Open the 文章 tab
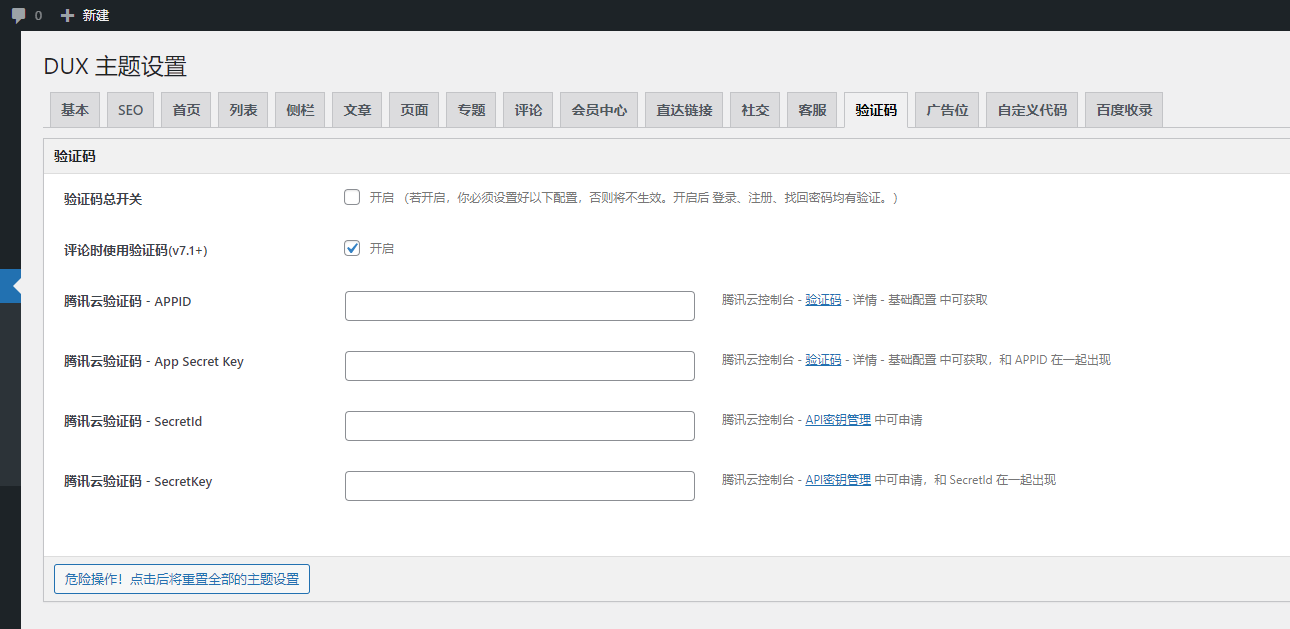1290x629 pixels. pyautogui.click(x=358, y=110)
